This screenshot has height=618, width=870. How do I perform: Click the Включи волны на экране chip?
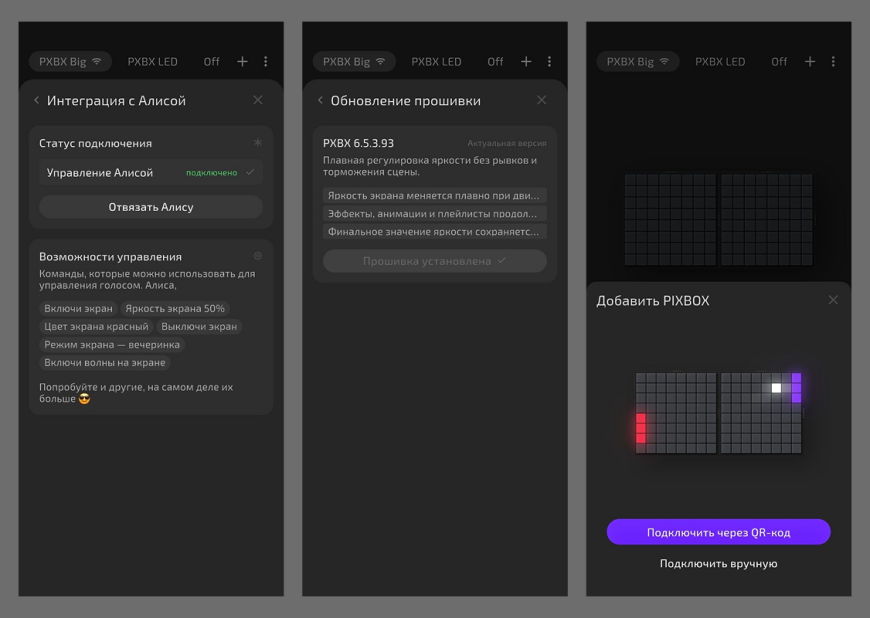click(105, 362)
